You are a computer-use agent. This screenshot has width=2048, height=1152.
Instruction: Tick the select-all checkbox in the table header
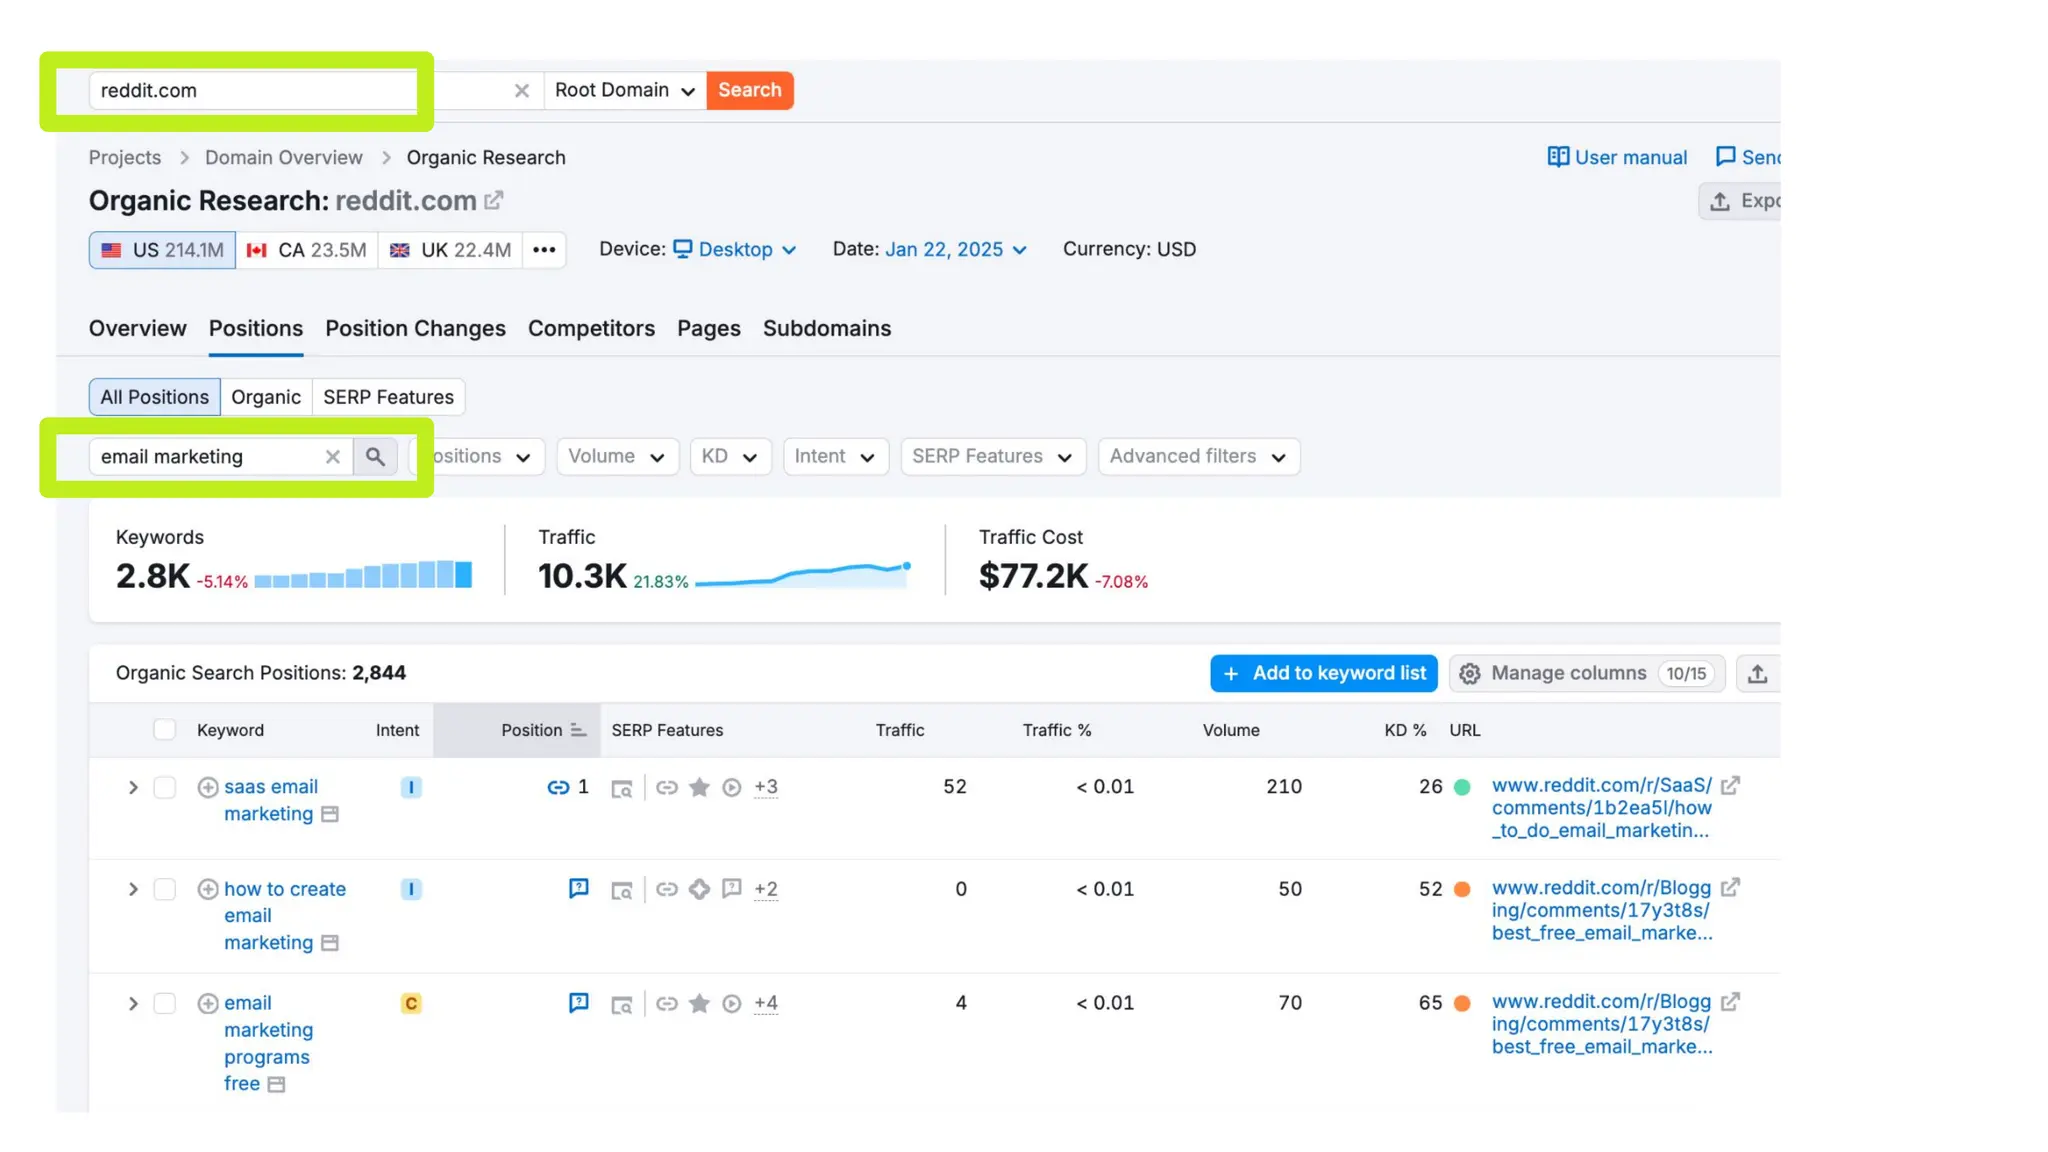(x=165, y=730)
